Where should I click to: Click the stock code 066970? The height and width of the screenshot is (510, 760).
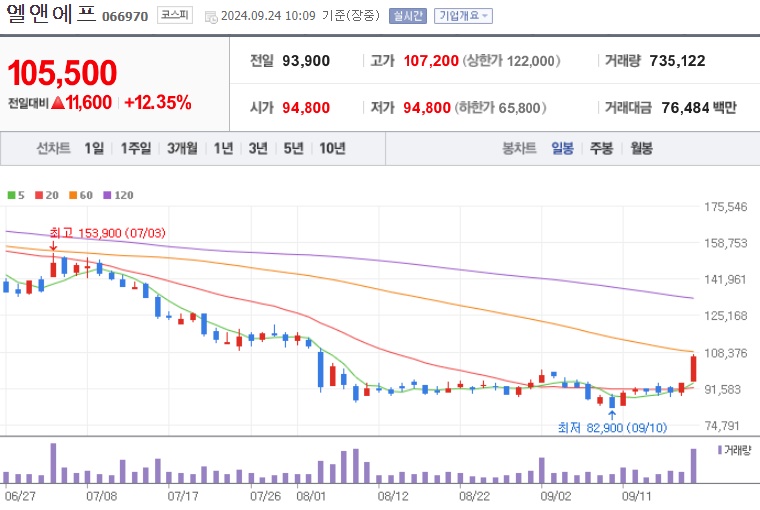tap(125, 17)
